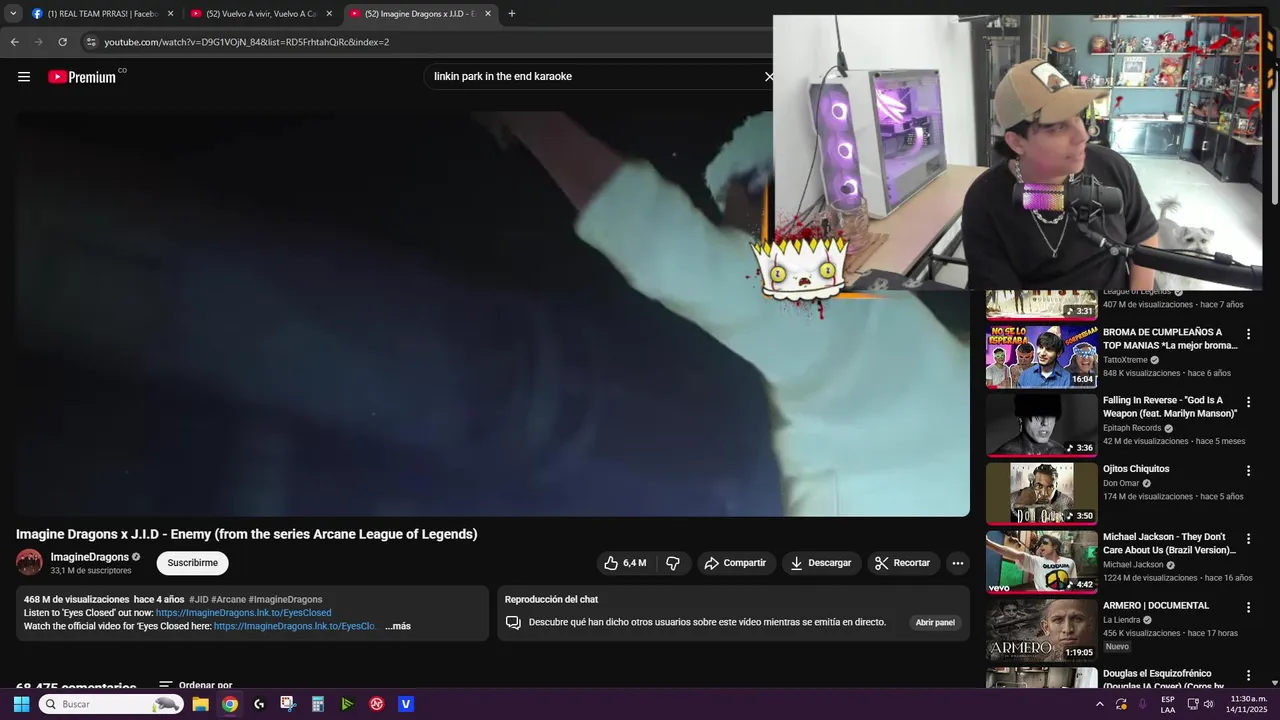Open ImagineDragons channel avatar
Screen dimensions: 1280x720
coord(29,562)
